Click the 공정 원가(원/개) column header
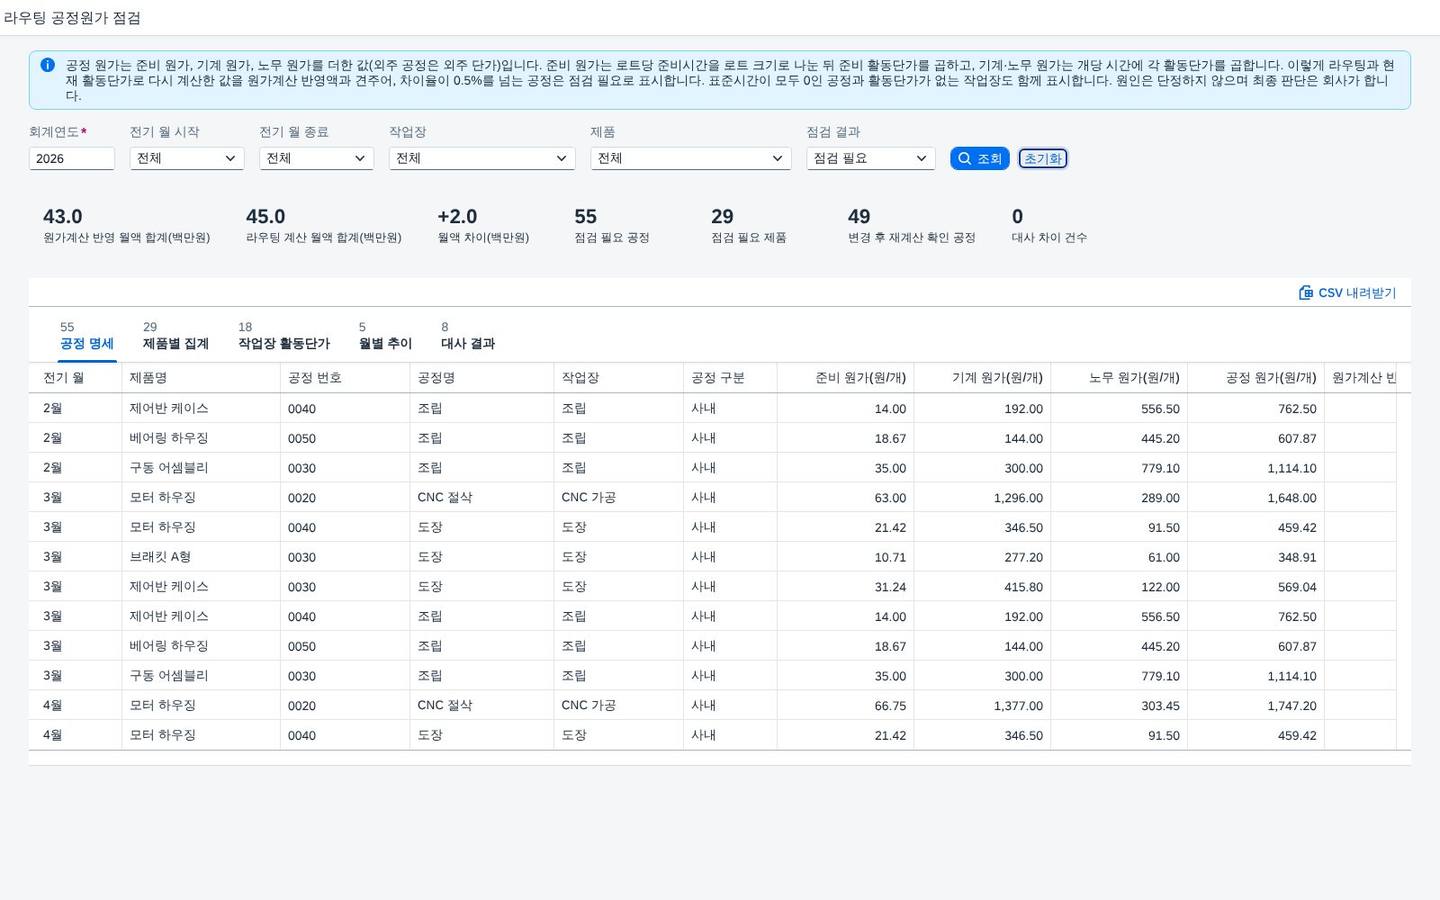1440x900 pixels. [1256, 378]
